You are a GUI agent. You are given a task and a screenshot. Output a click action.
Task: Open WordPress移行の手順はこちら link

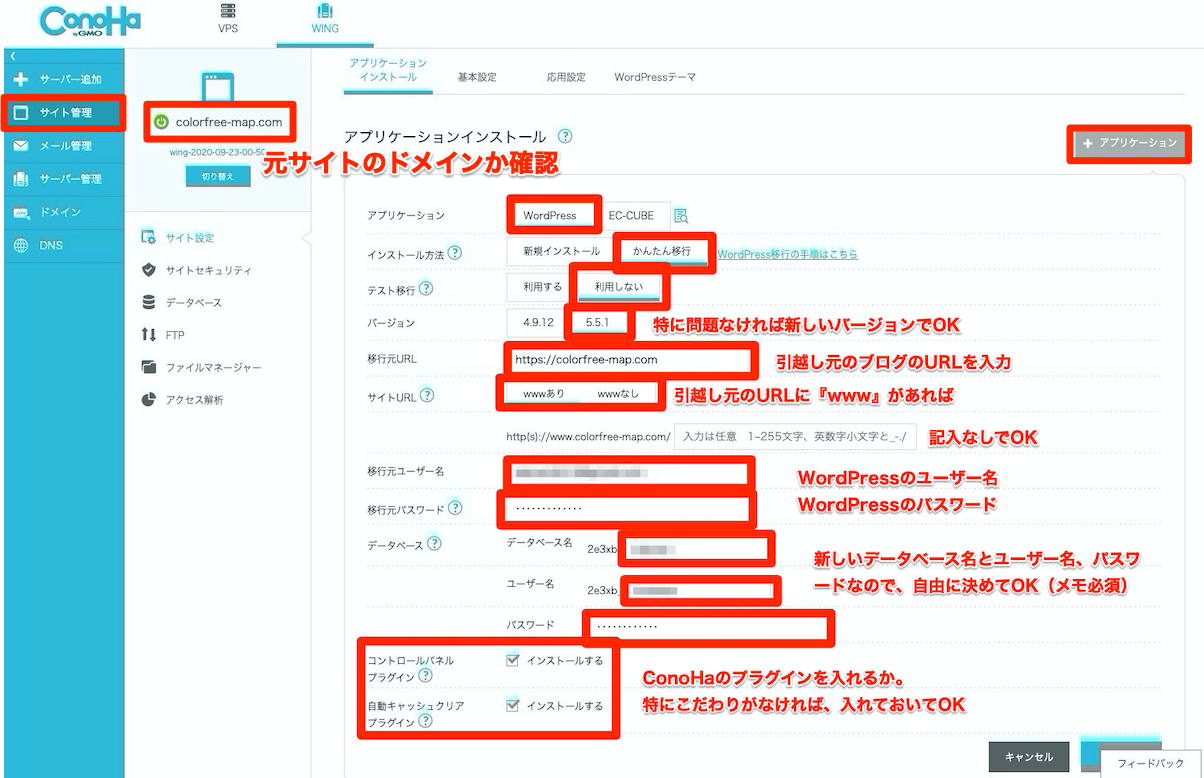click(x=787, y=254)
